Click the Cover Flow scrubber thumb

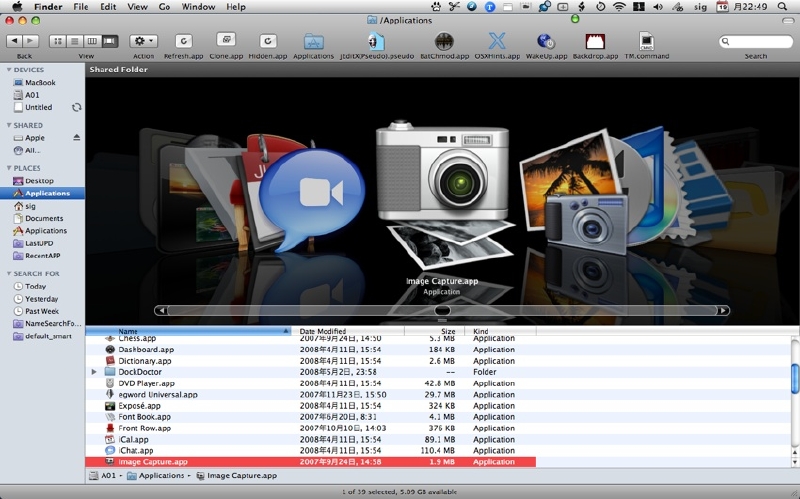point(442,310)
